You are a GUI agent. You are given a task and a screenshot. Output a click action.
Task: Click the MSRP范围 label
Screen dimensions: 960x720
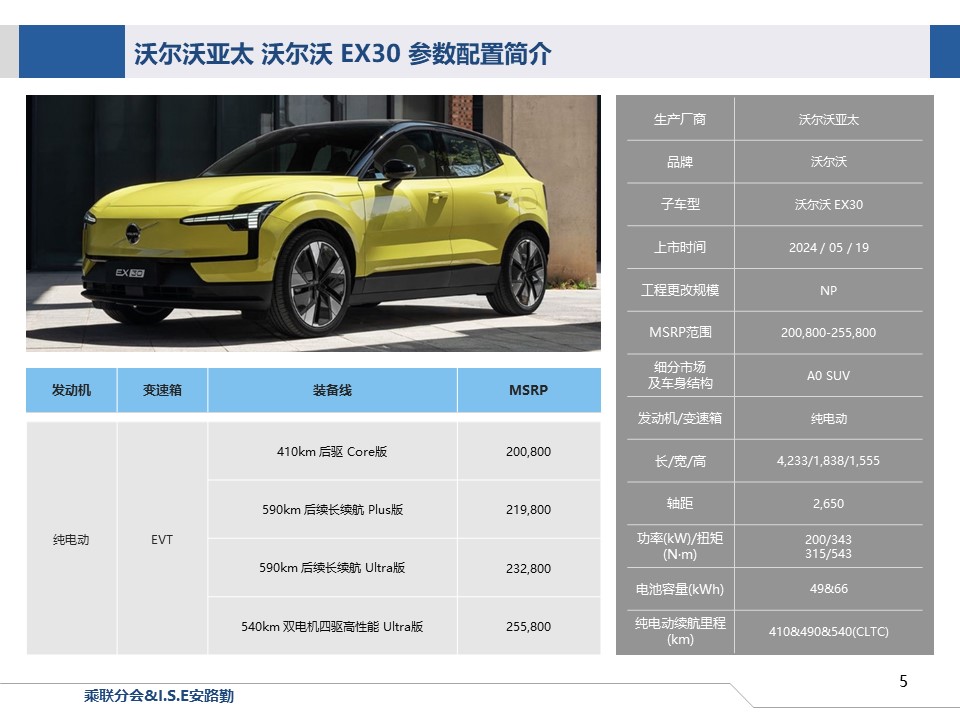click(x=680, y=332)
